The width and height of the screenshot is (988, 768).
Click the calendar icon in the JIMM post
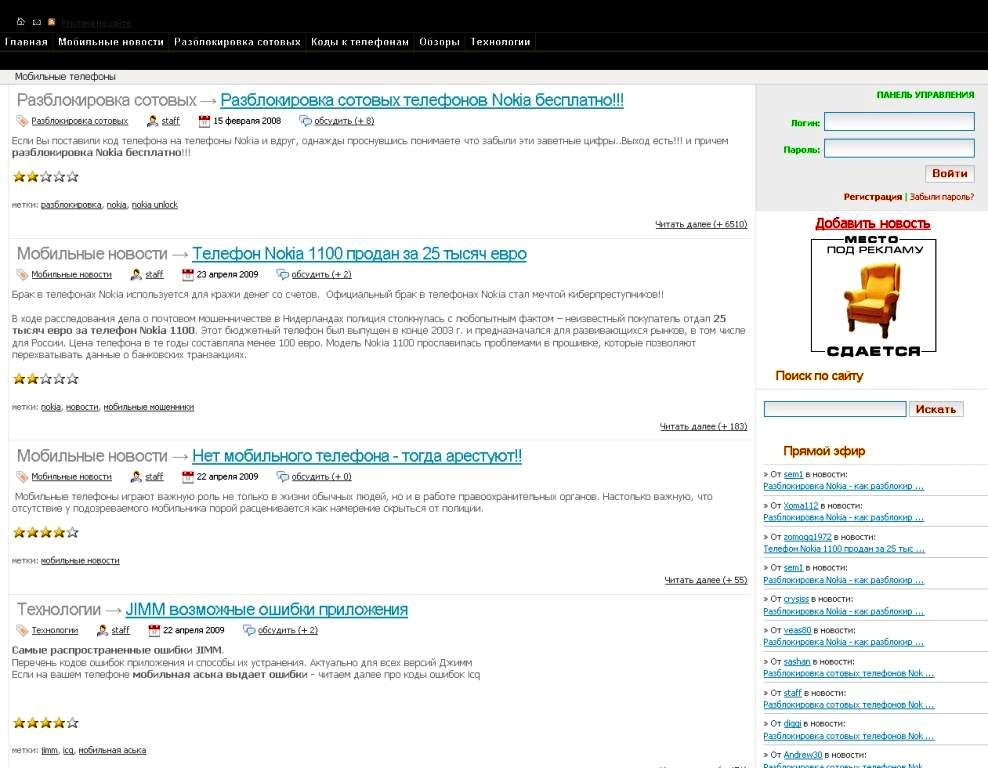154,631
